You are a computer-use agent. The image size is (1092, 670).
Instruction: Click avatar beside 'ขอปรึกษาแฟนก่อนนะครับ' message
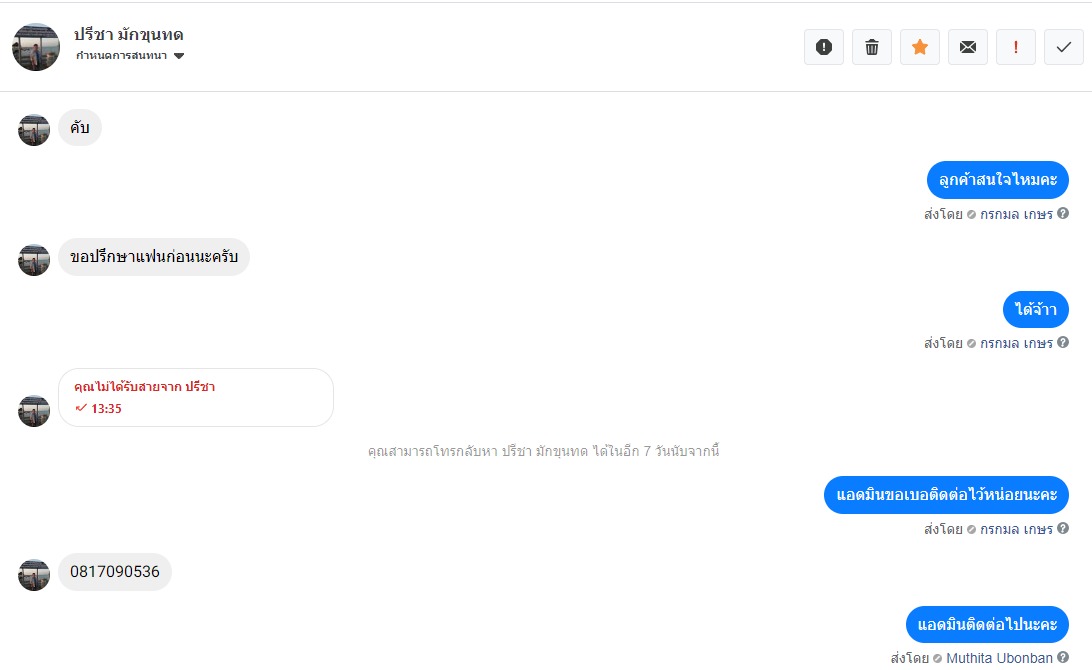(x=34, y=259)
